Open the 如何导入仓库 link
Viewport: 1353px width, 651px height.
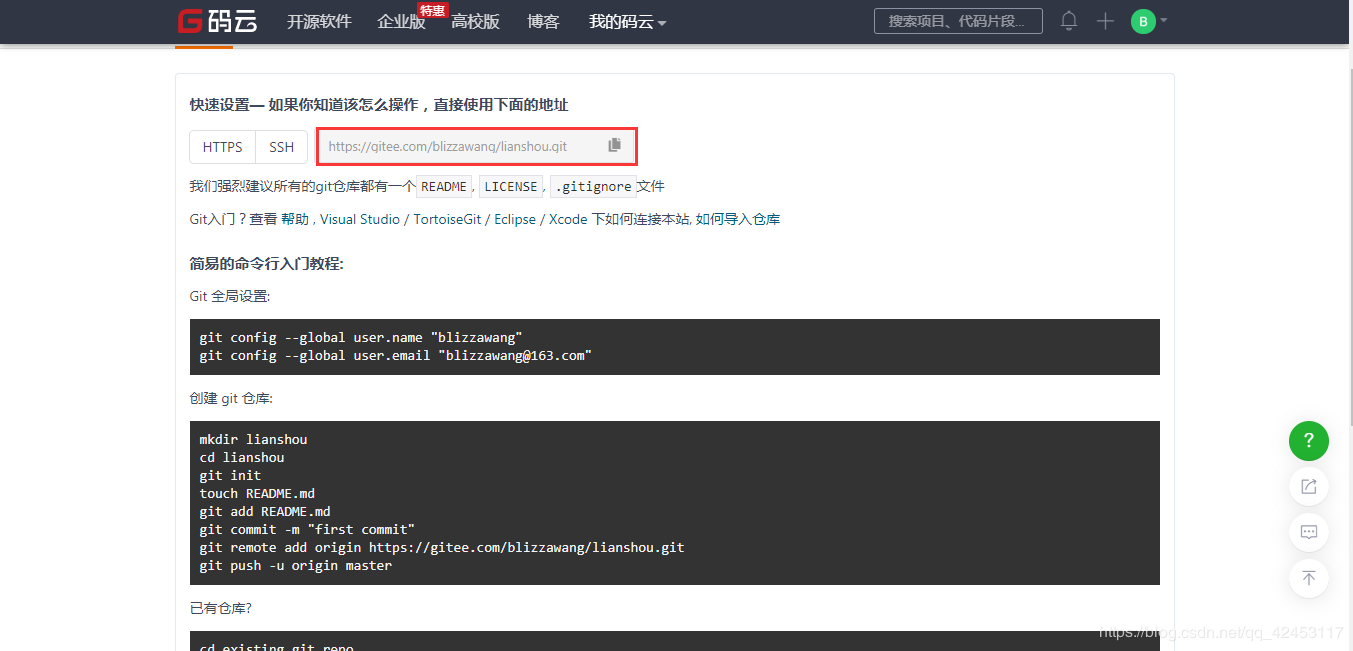738,219
